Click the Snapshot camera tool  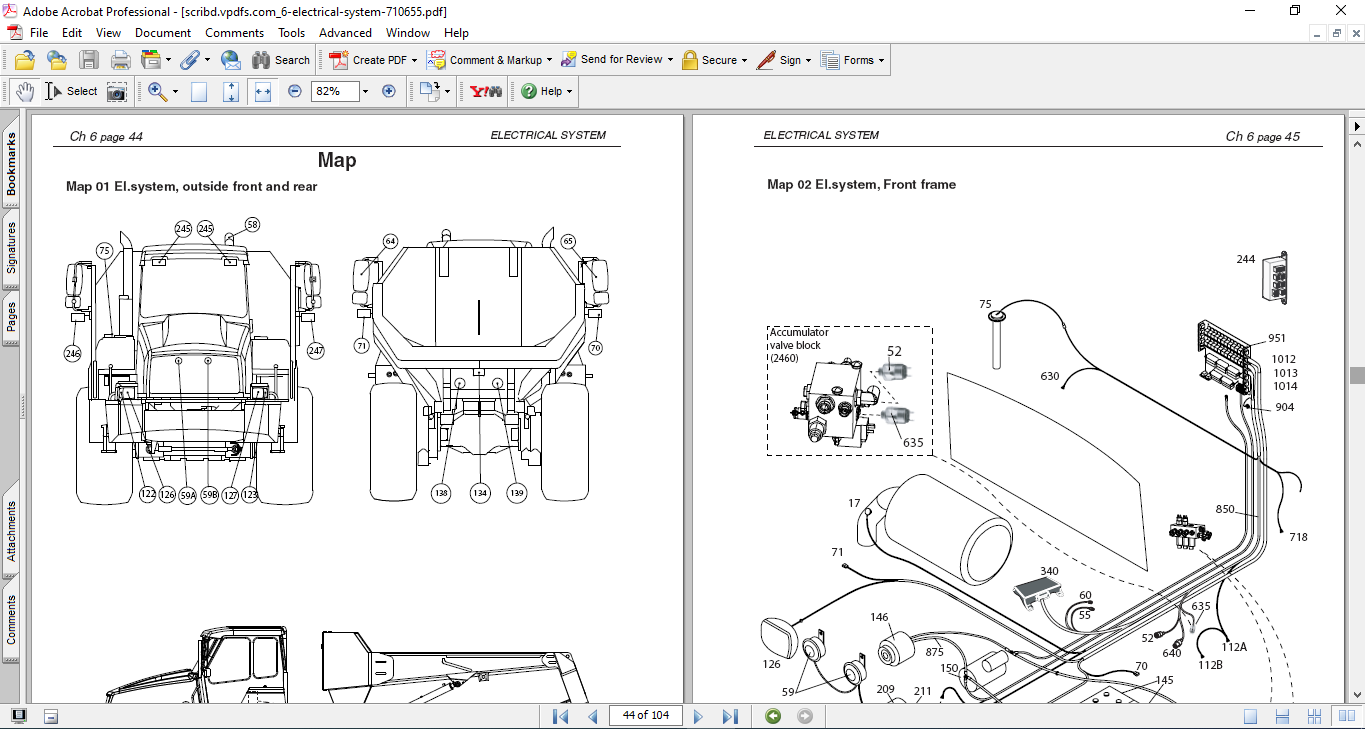click(x=117, y=91)
